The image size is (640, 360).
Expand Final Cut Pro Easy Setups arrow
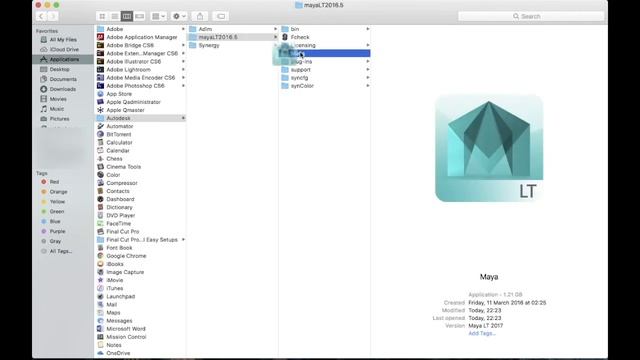[x=183, y=240]
